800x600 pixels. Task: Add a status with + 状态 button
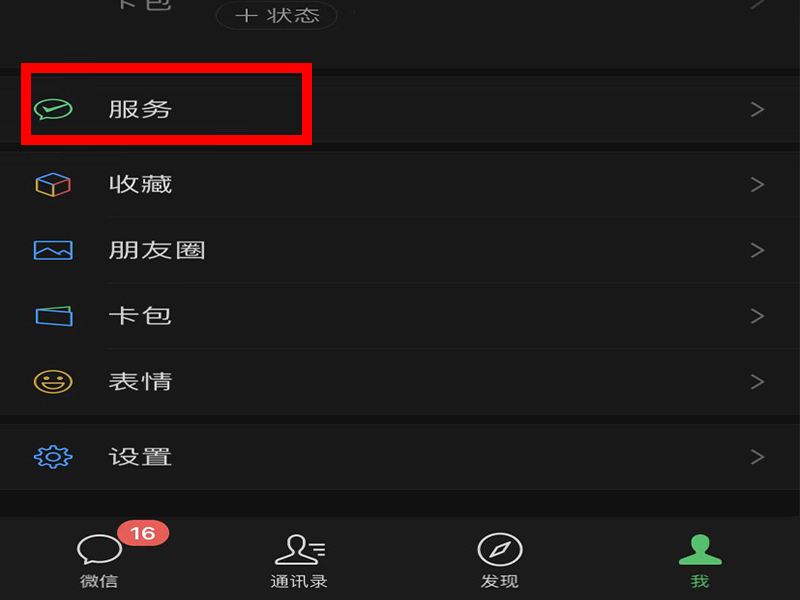(x=277, y=15)
